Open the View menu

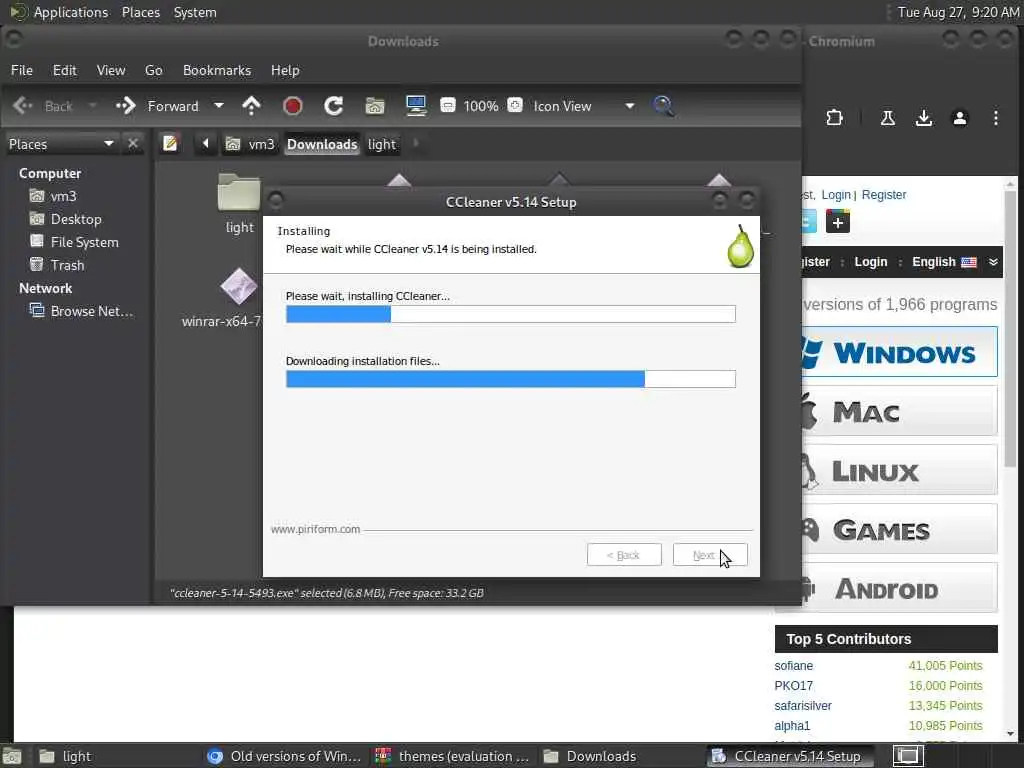point(111,70)
